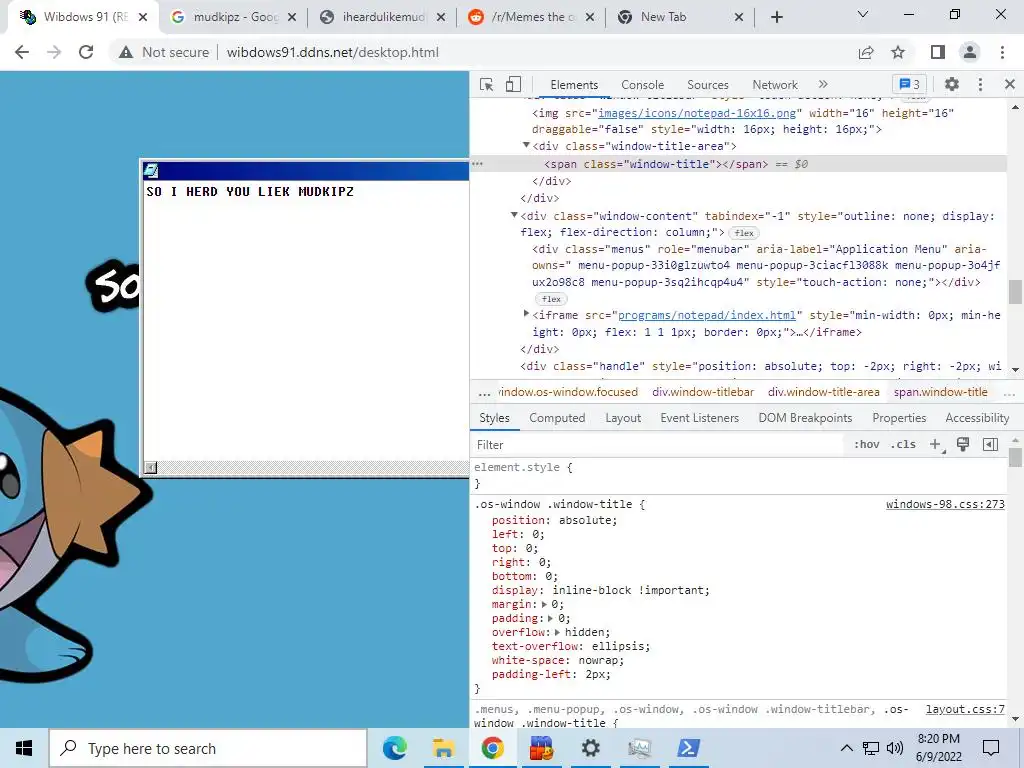1024x768 pixels.
Task: Collapse the window-title-area div node
Action: [x=526, y=146]
